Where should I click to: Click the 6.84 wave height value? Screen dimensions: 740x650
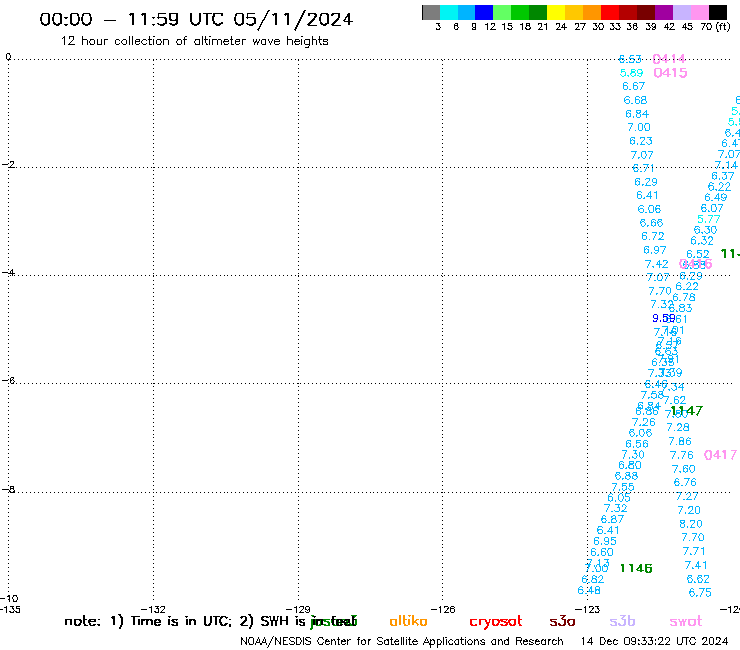tap(637, 114)
